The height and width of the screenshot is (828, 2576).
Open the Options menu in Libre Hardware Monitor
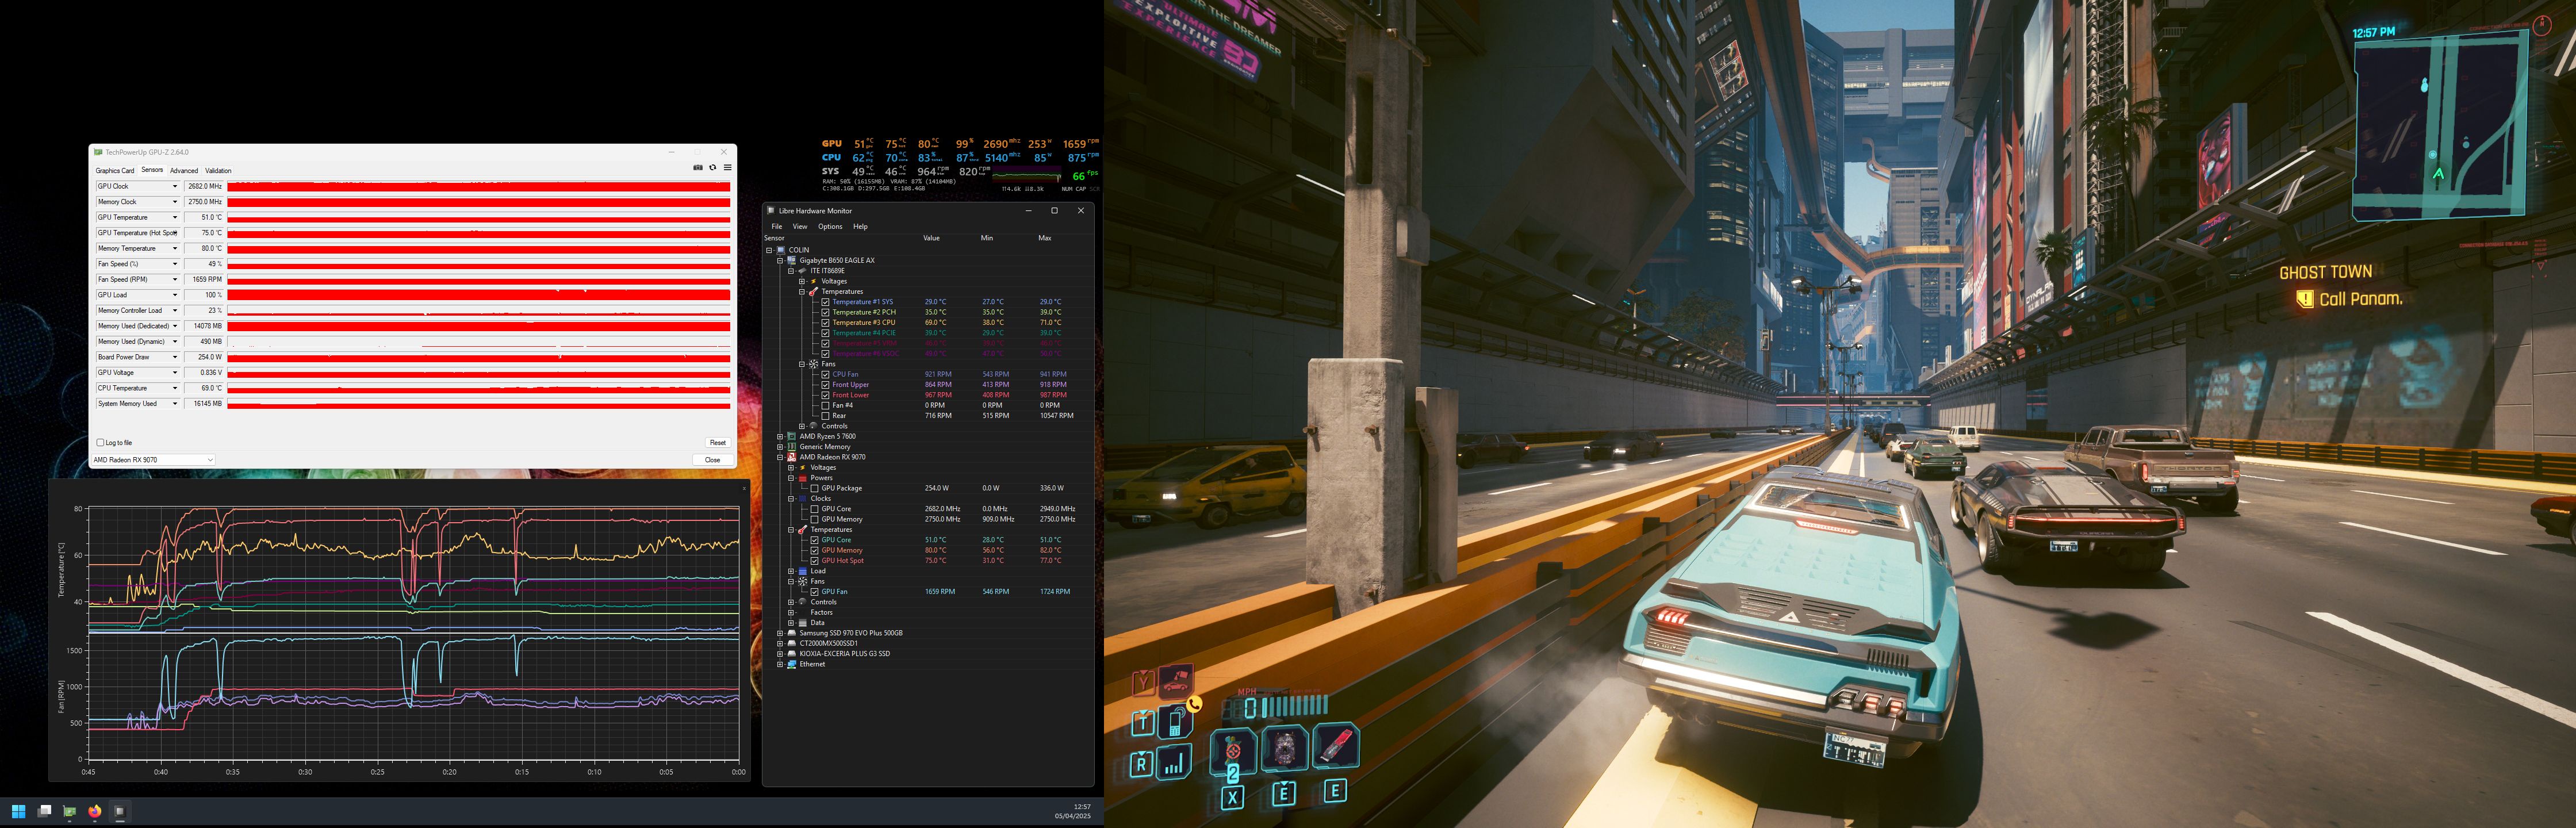pyautogui.click(x=829, y=227)
